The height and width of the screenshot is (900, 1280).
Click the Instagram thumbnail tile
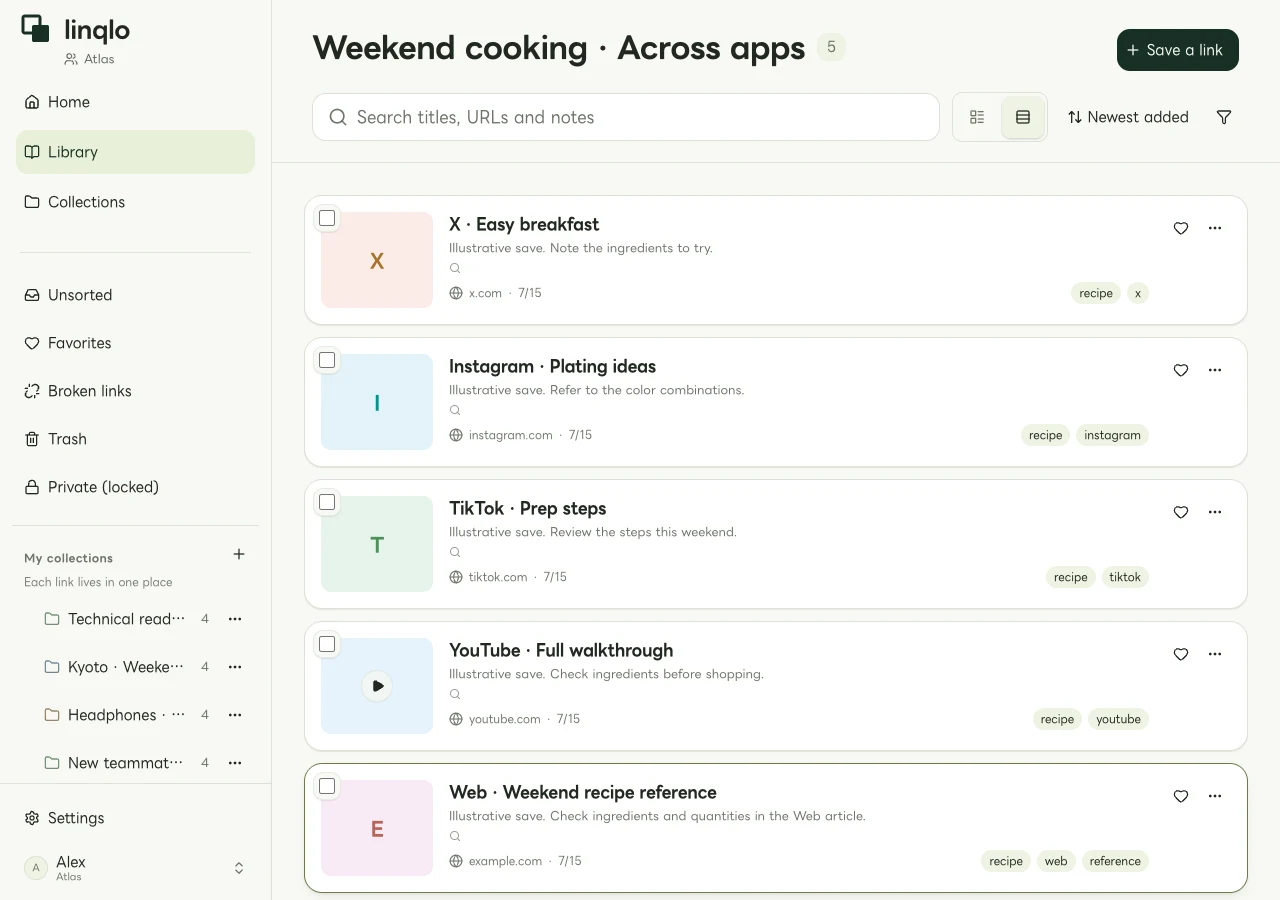(x=377, y=402)
